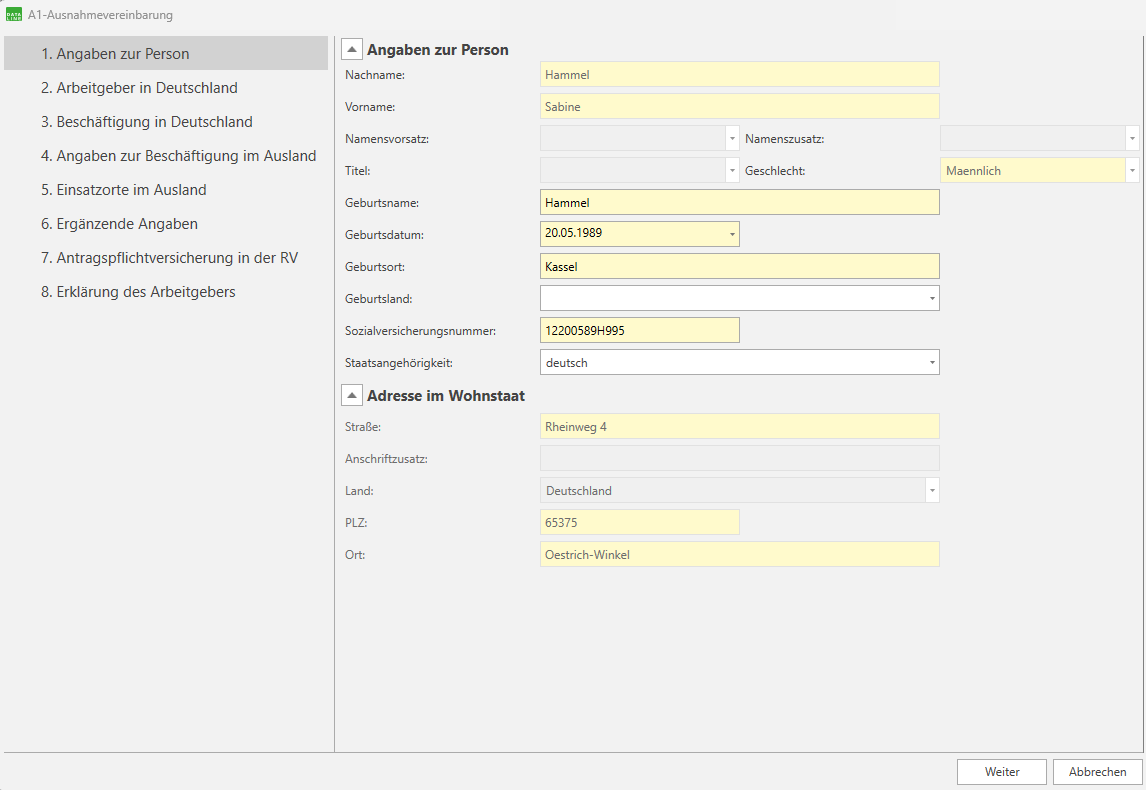1146x790 pixels.
Task: Open the Staatsangehörigkeit dropdown arrow
Action: coord(932,363)
